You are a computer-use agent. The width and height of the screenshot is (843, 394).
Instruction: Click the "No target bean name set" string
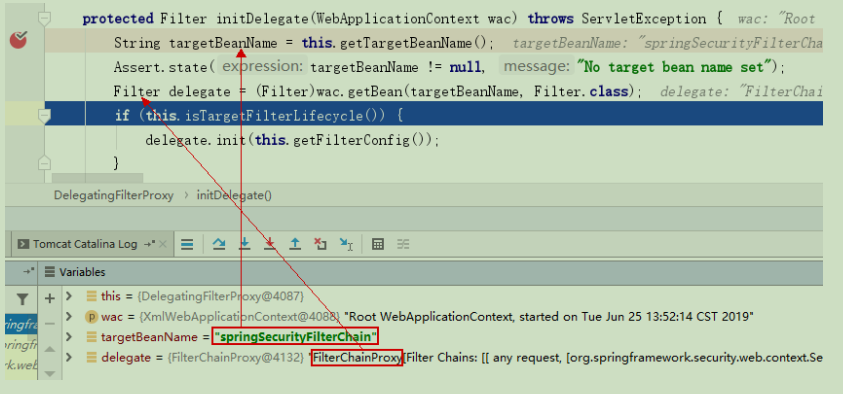click(x=674, y=68)
